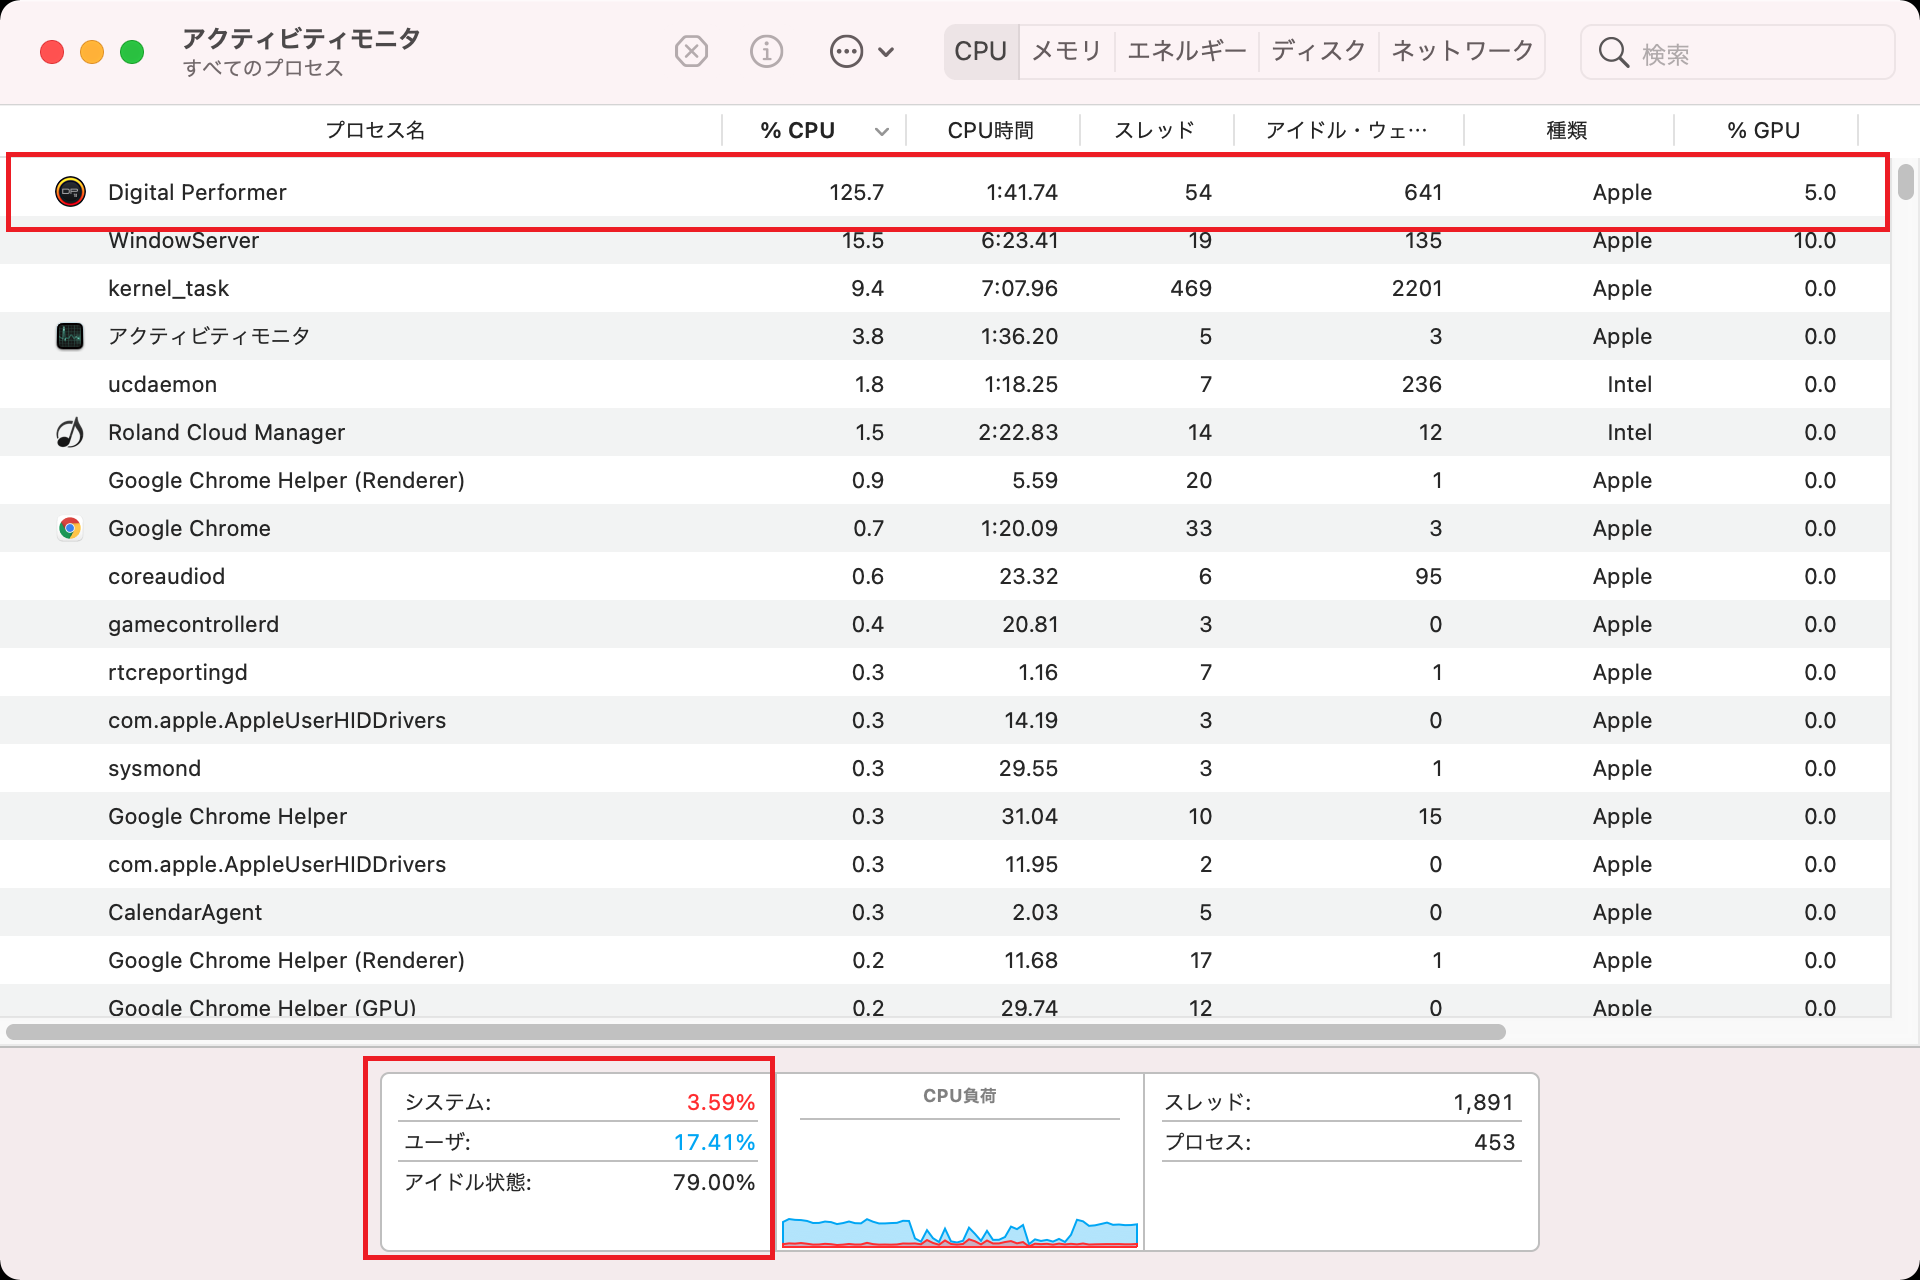This screenshot has width=1925, height=1285.
Task: Click the Roland Cloud Manager icon
Action: click(x=70, y=433)
